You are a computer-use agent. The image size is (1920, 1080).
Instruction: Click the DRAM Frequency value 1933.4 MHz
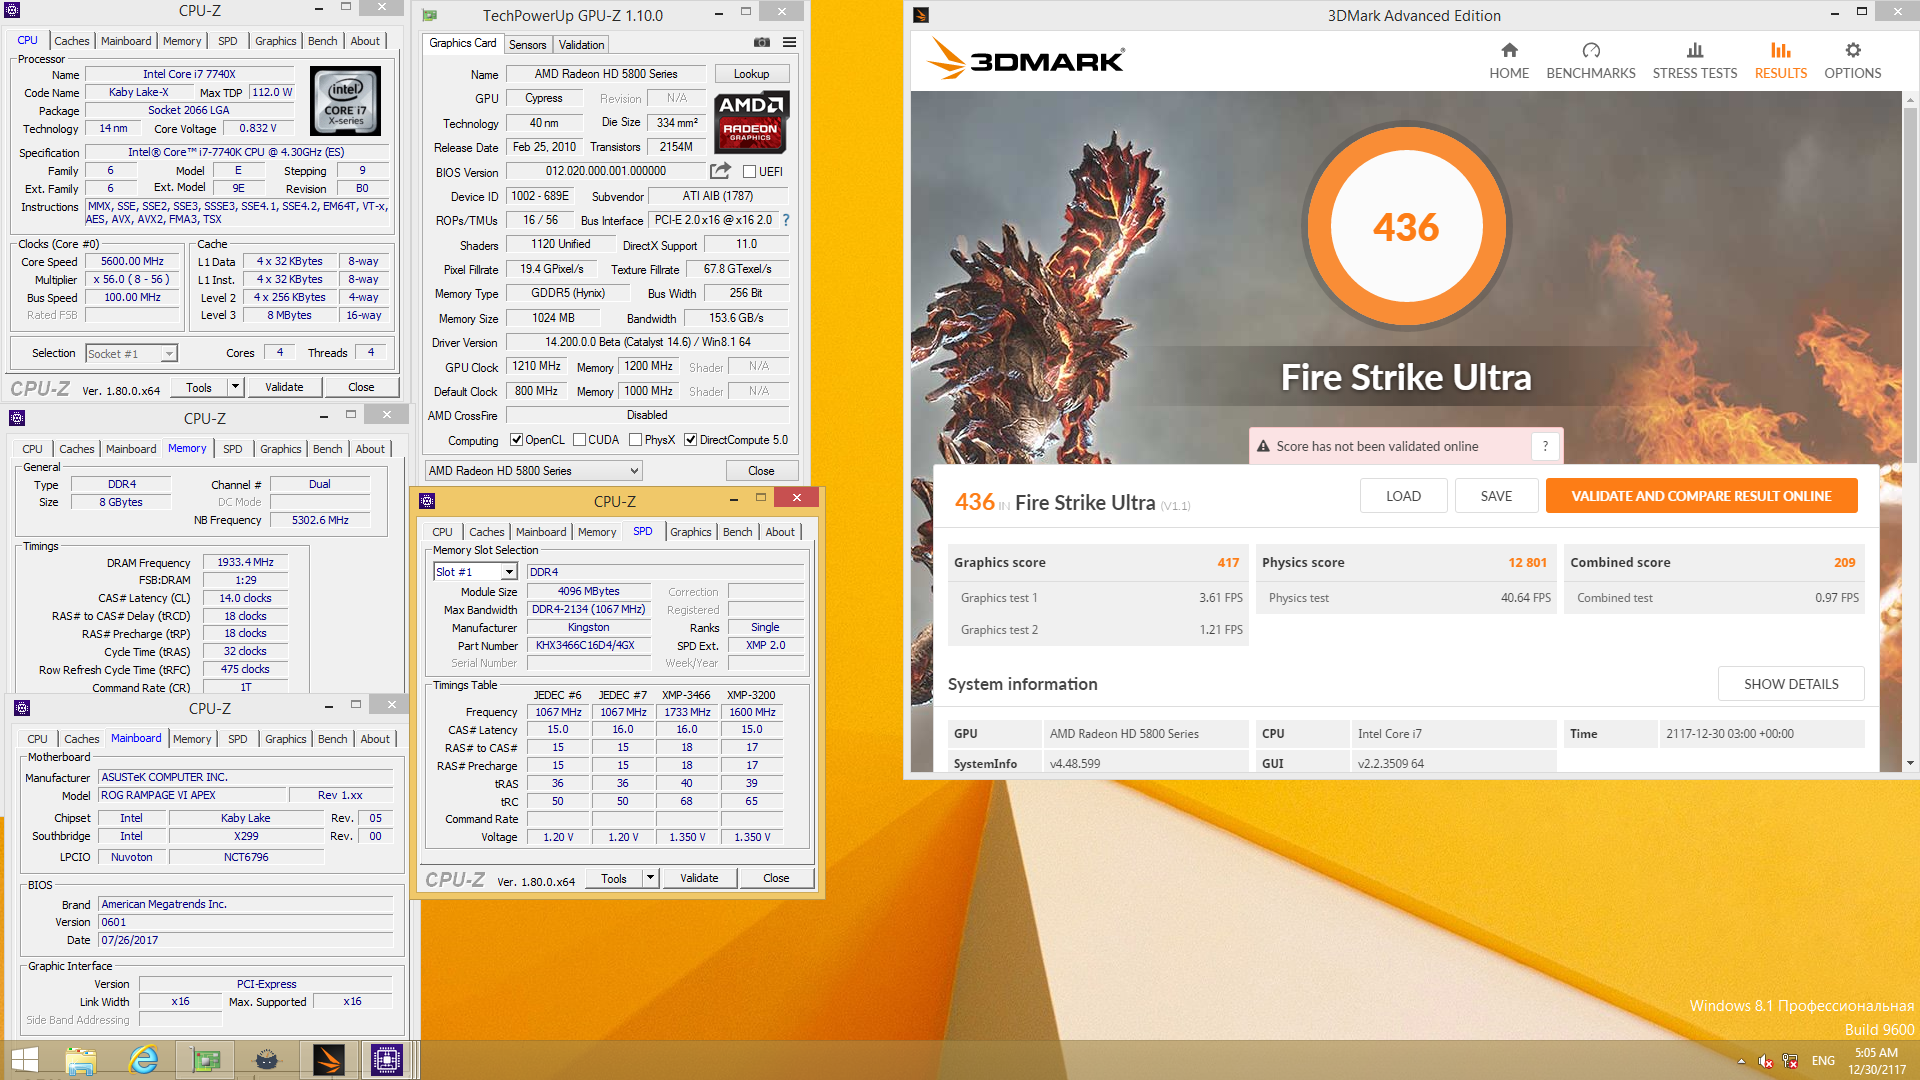point(245,563)
